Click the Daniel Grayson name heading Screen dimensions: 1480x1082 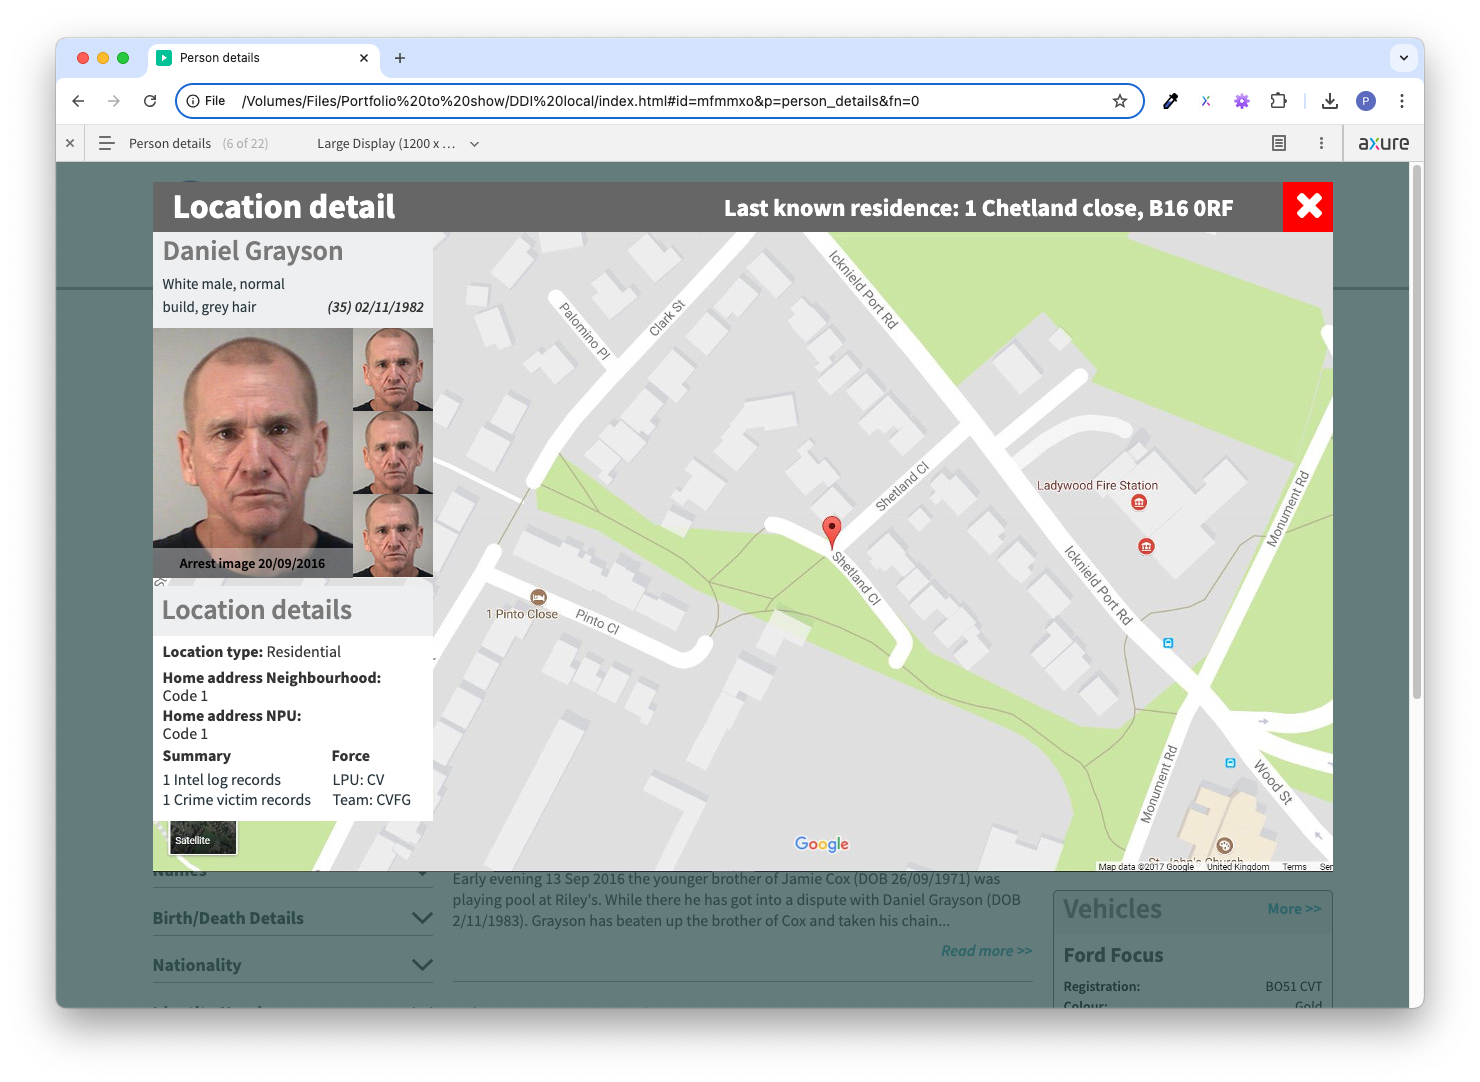tap(253, 251)
